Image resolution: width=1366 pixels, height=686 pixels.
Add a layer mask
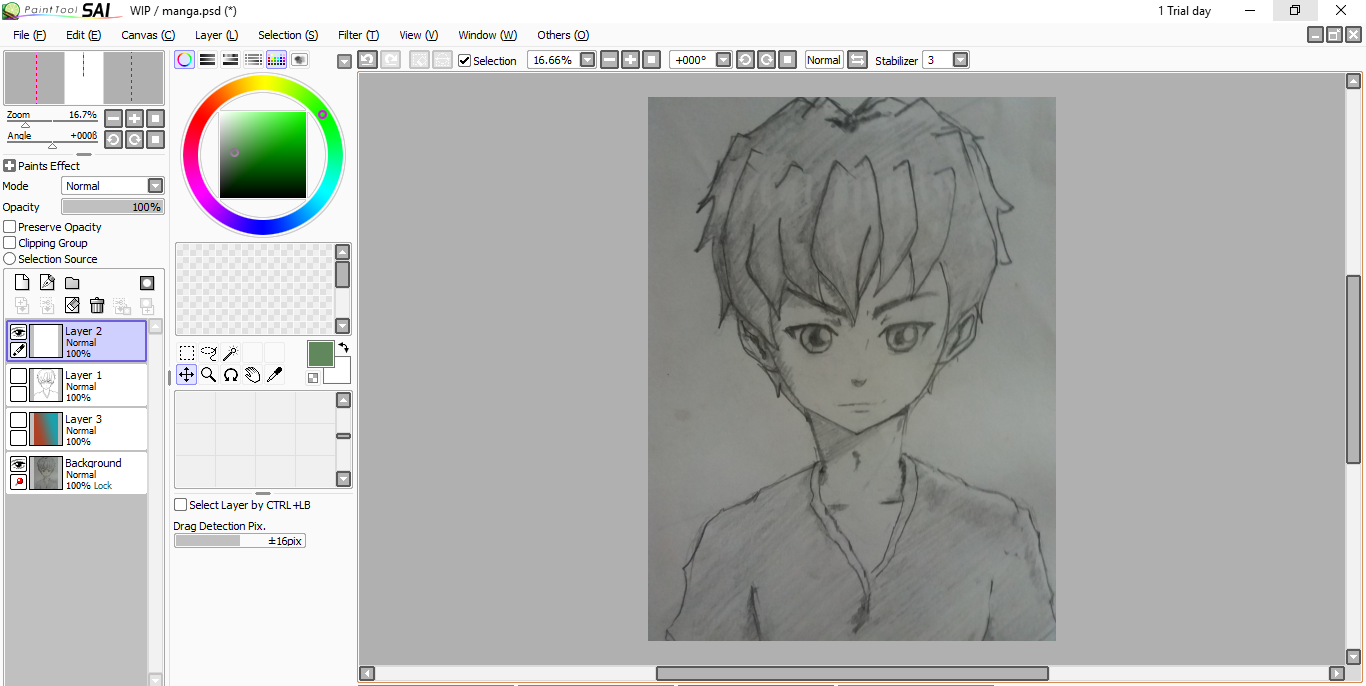[147, 283]
